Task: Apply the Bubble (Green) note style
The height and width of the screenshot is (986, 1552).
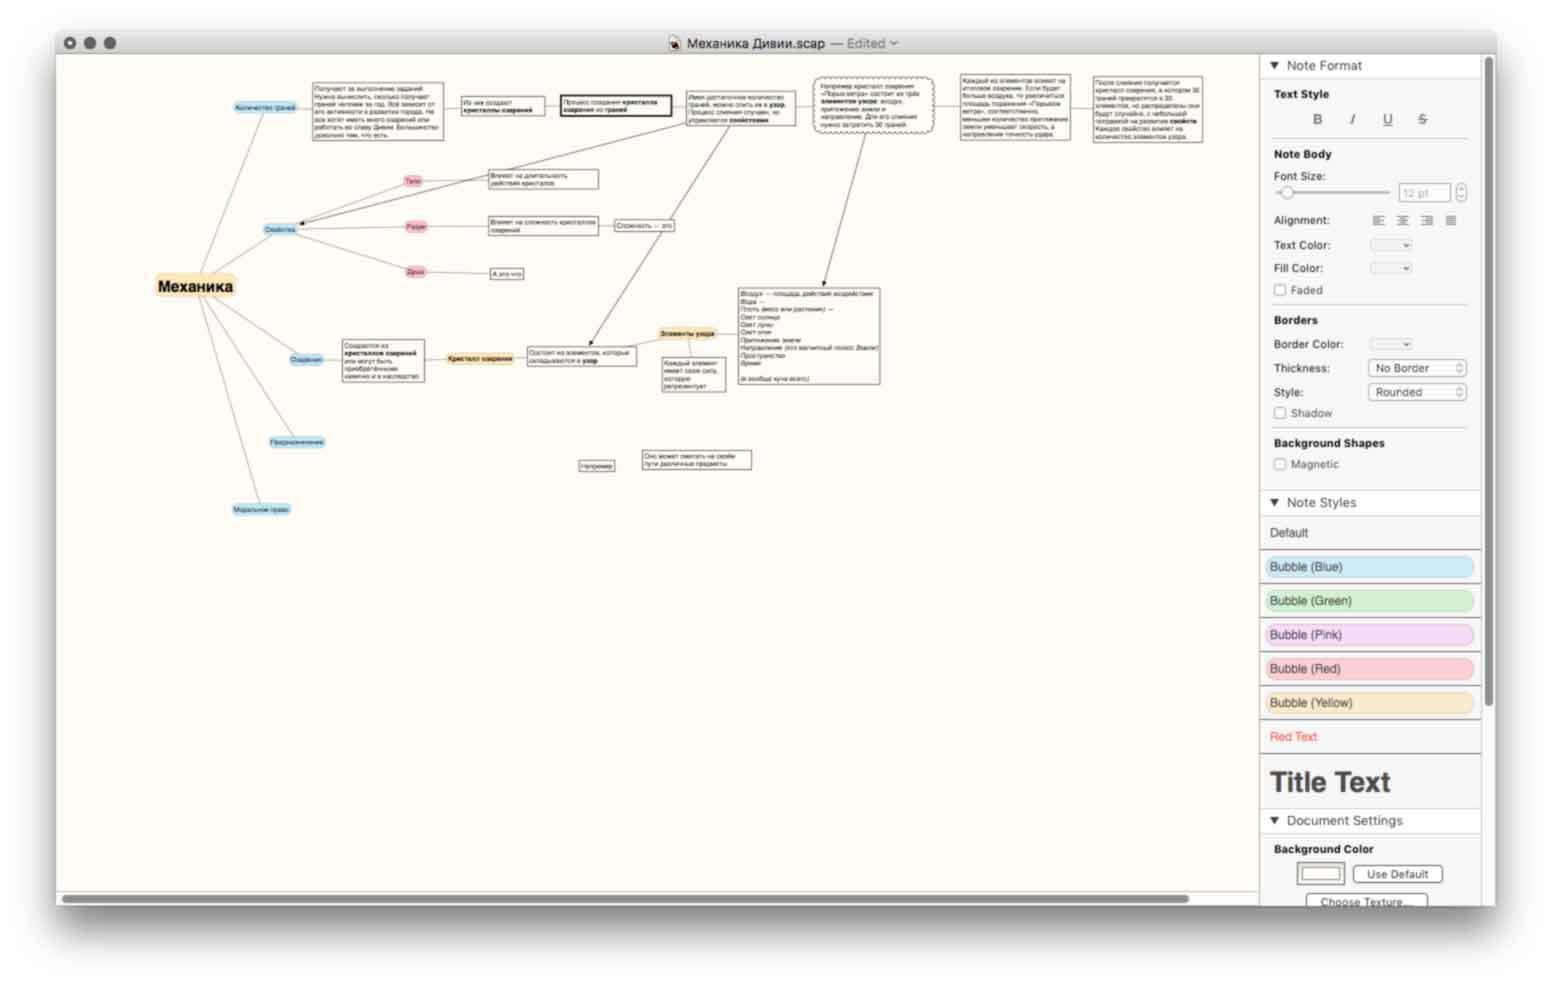Action: coord(1368,601)
